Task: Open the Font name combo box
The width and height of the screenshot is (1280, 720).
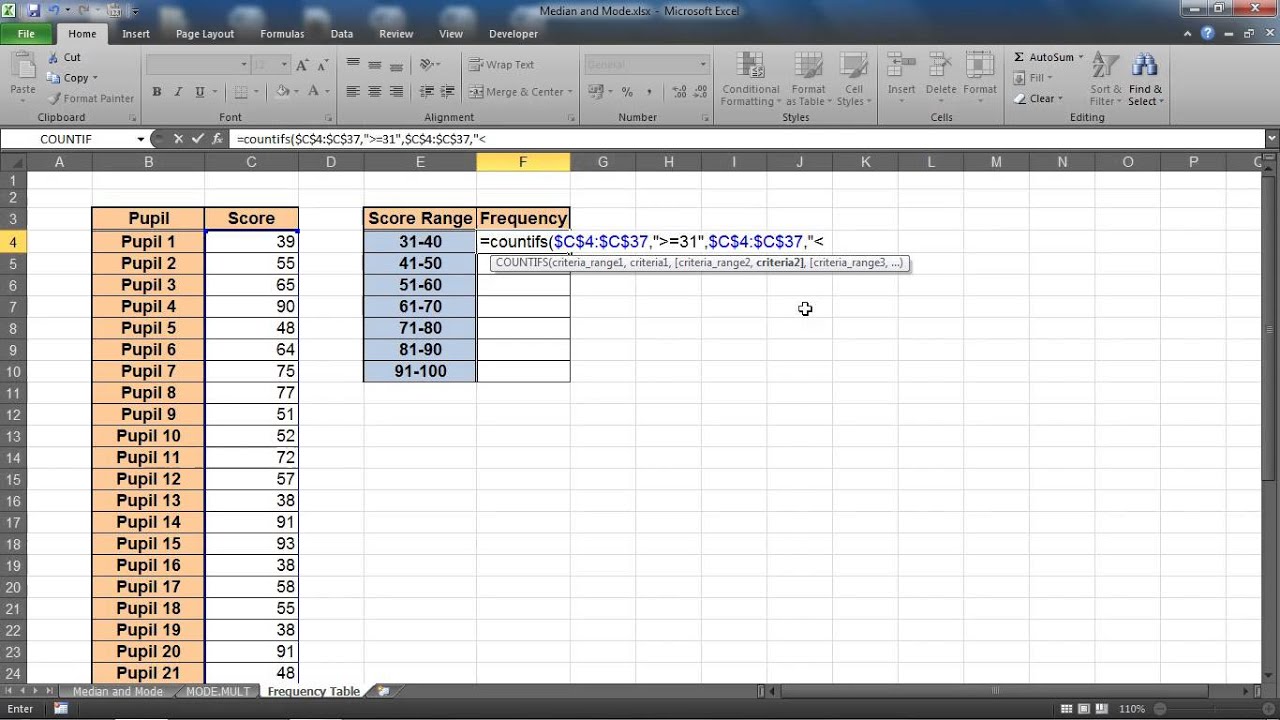Action: pyautogui.click(x=197, y=64)
